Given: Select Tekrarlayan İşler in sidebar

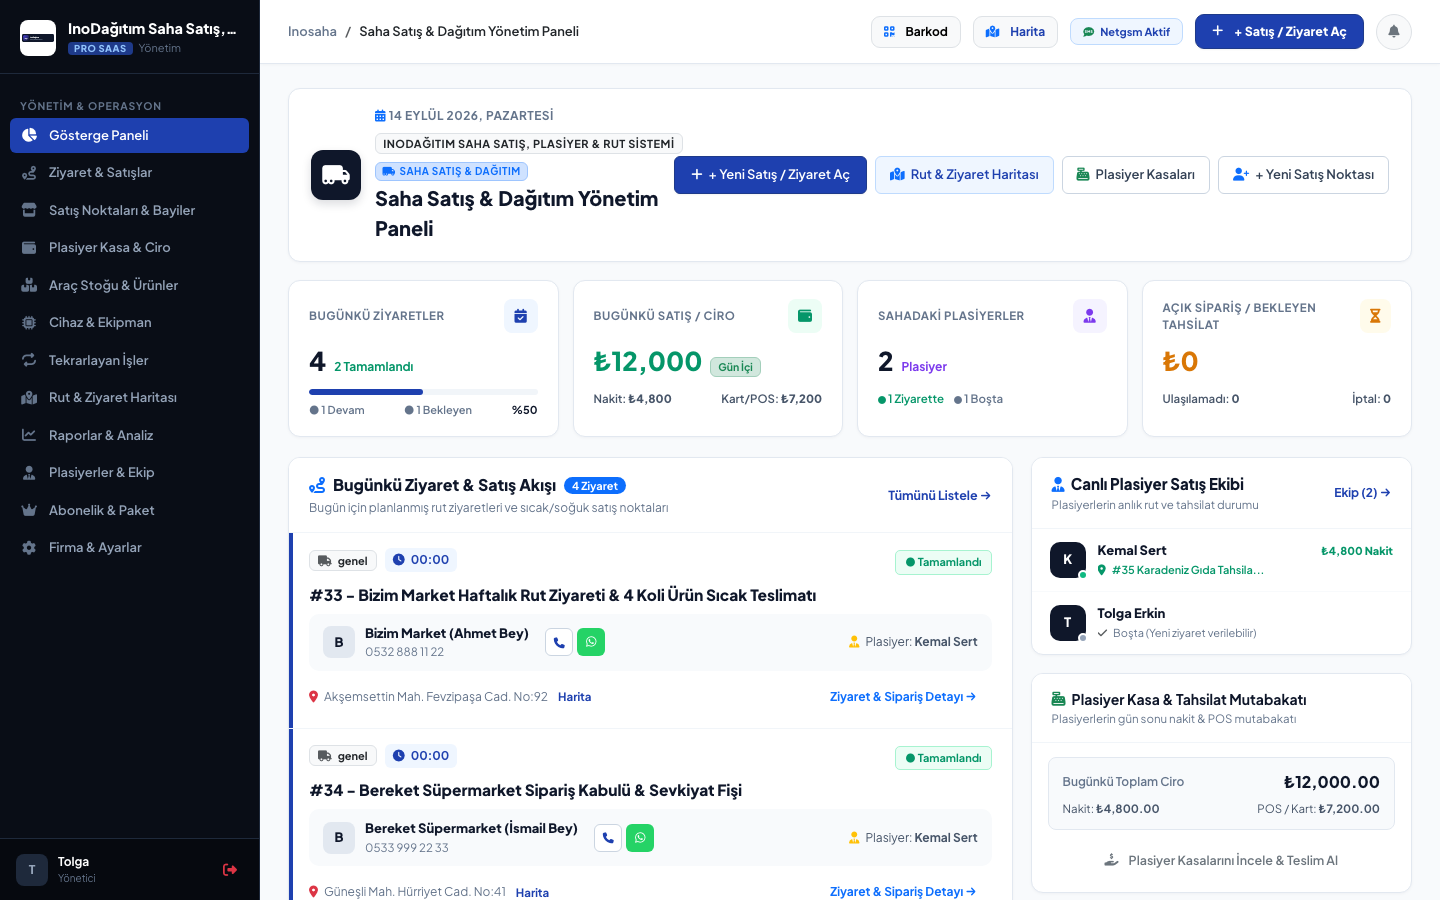Looking at the screenshot, I should pyautogui.click(x=130, y=360).
